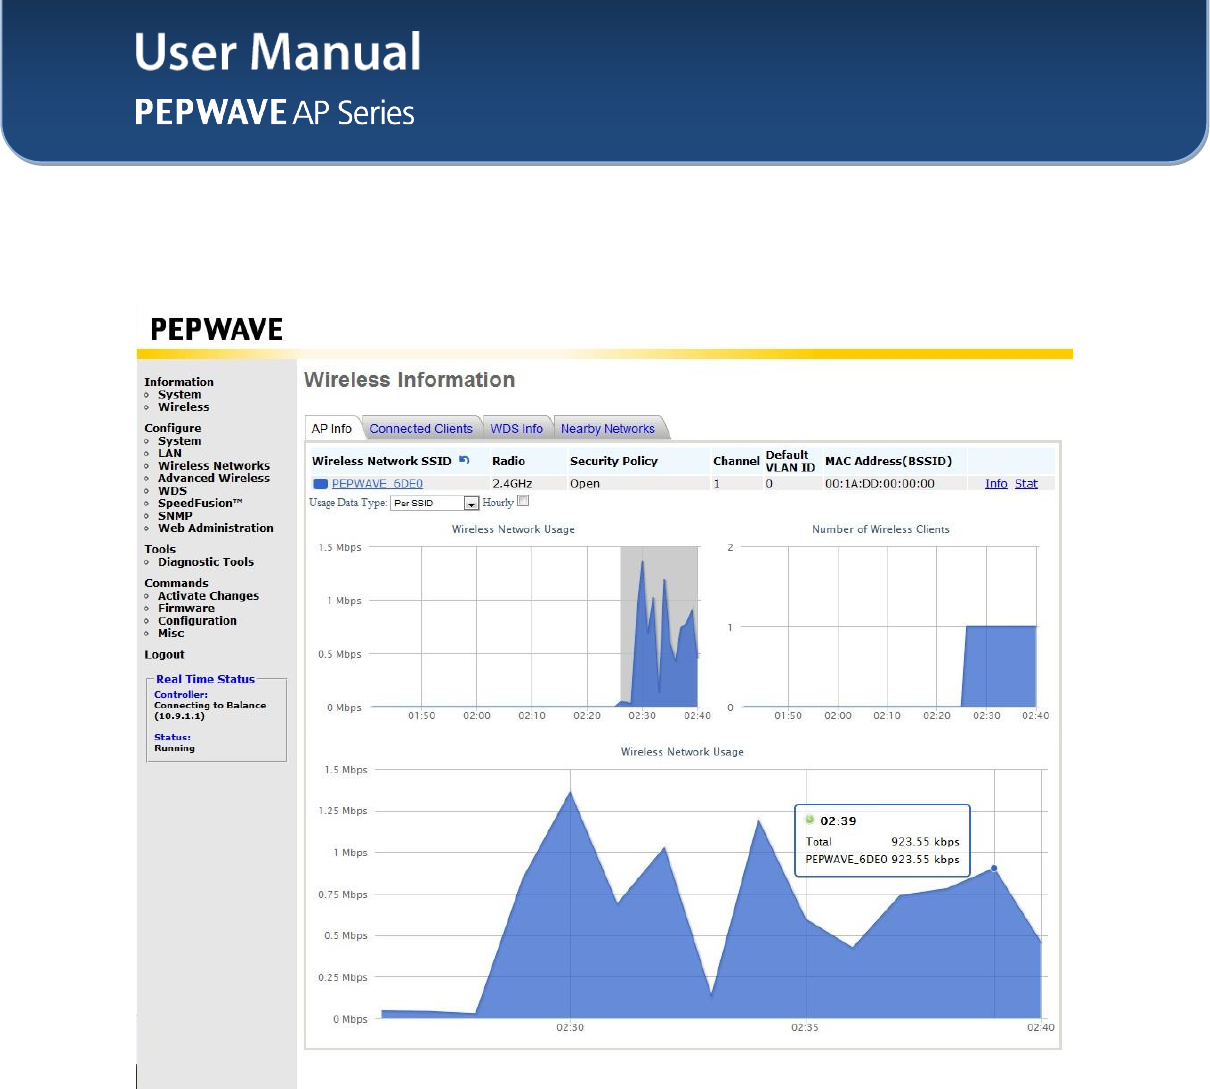The image size is (1210, 1089).
Task: Open the Usage Data Type dropdown
Action: pos(434,503)
